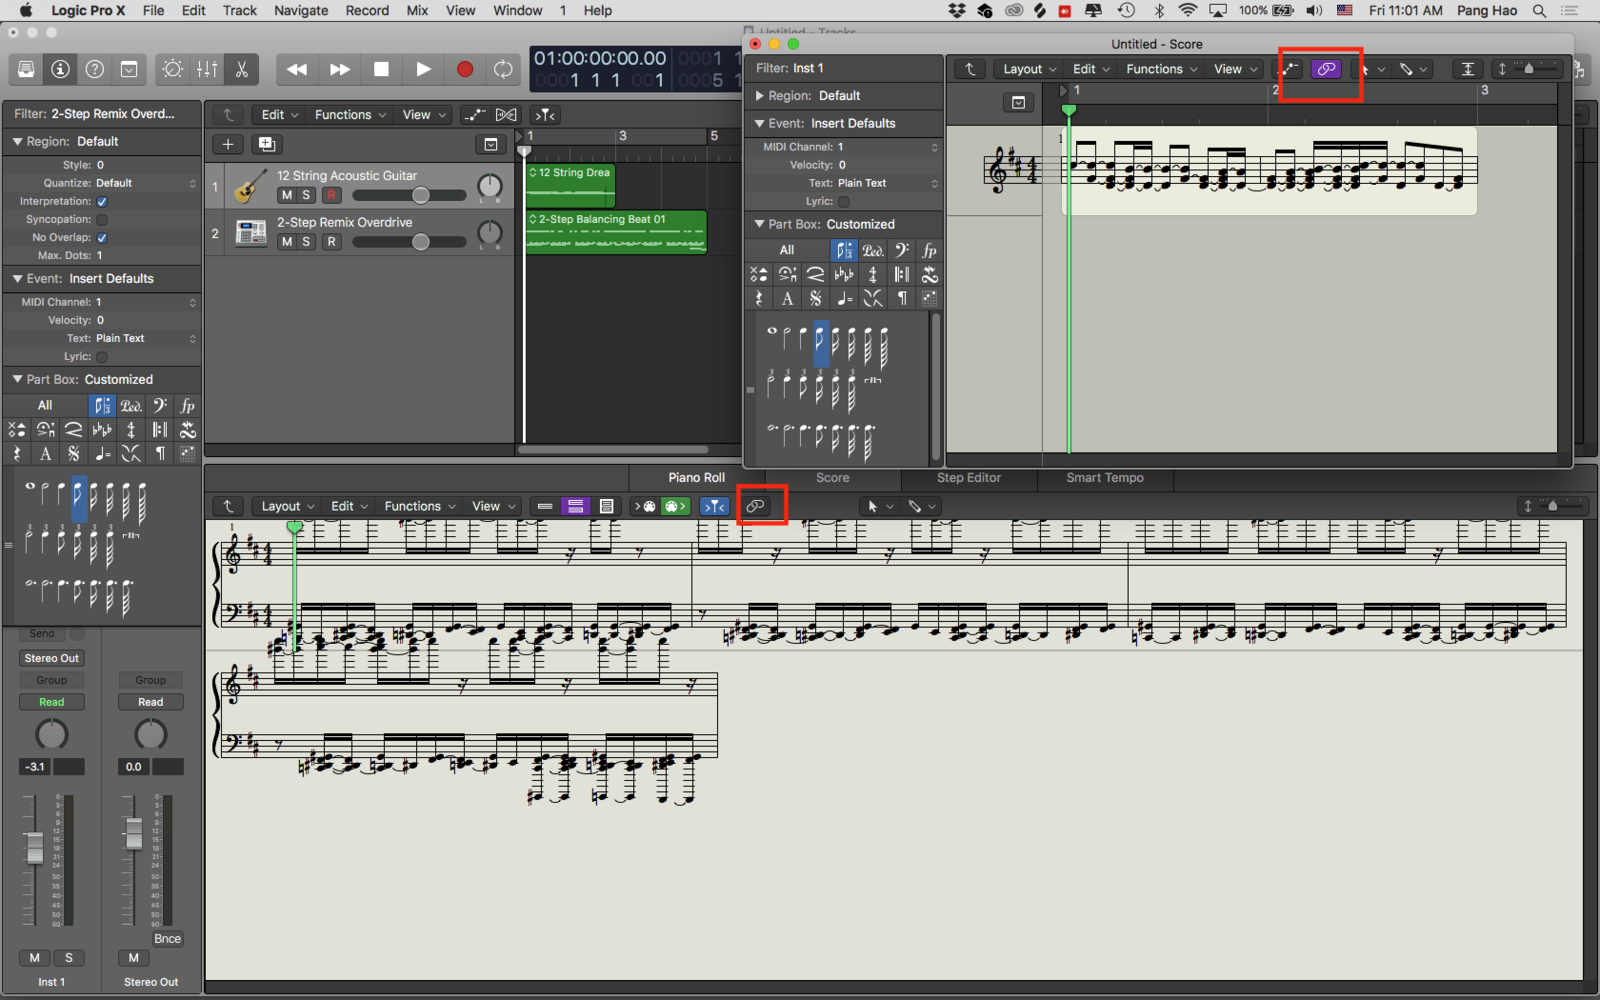Enable Lyric checkbox in Score window inspector
The width and height of the screenshot is (1600, 1000).
point(844,201)
